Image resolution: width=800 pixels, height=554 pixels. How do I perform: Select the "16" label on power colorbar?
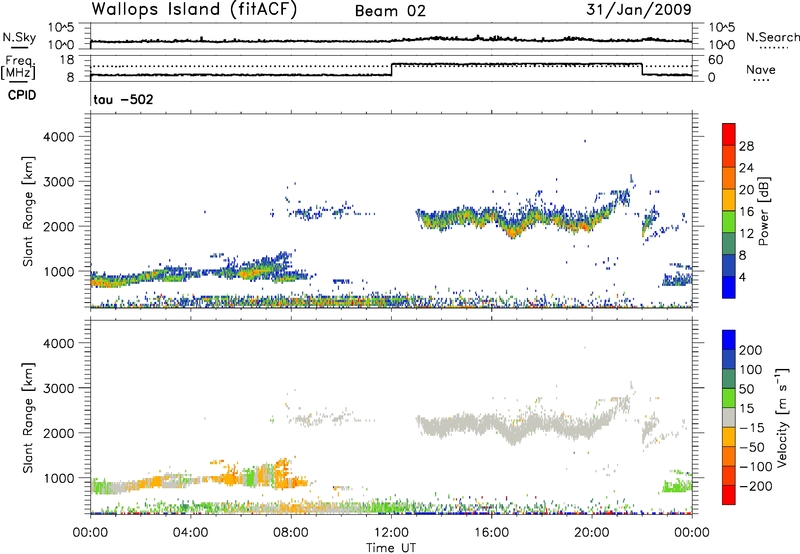746,212
